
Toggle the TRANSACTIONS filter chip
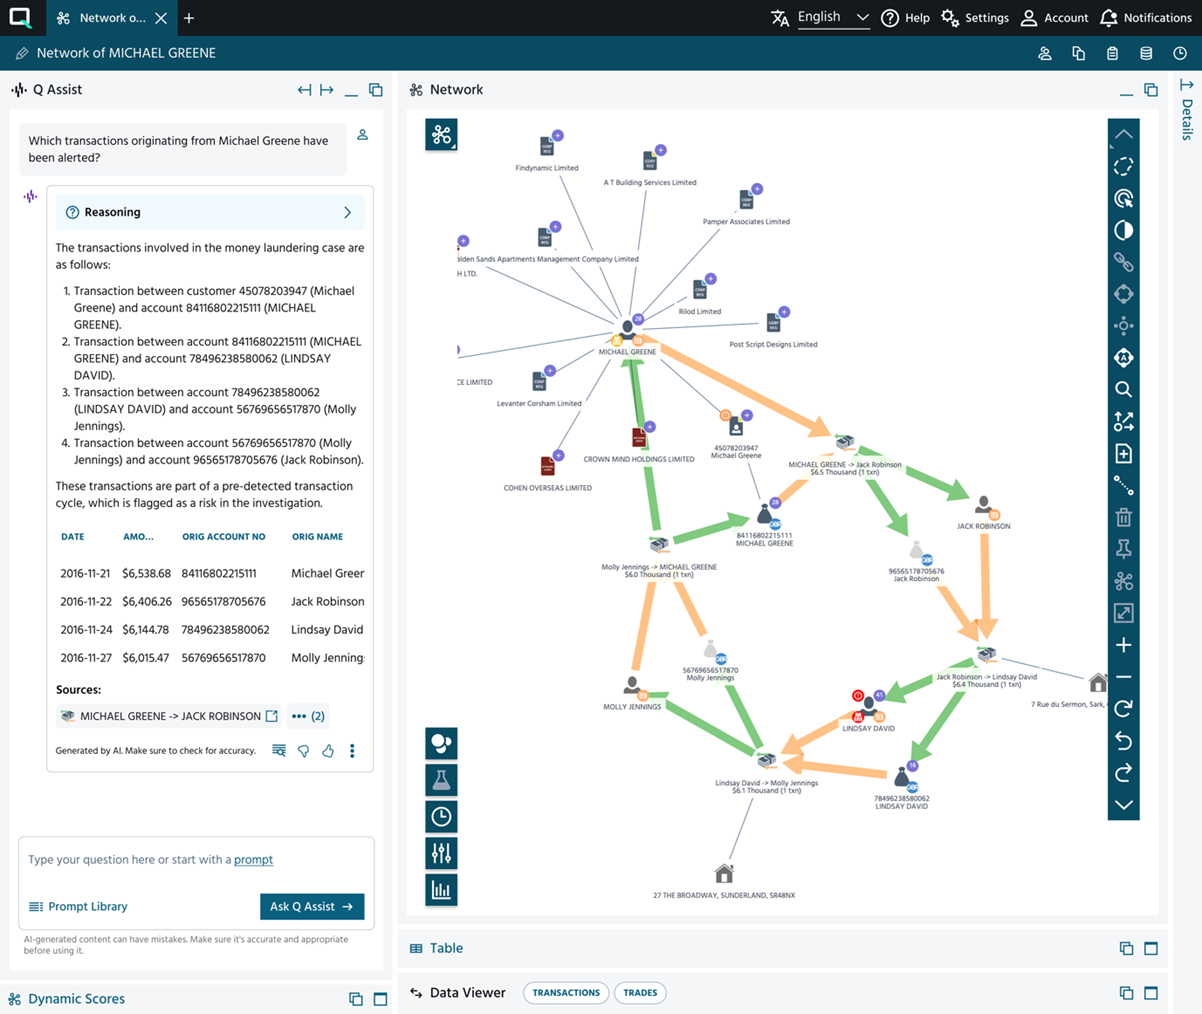[566, 993]
